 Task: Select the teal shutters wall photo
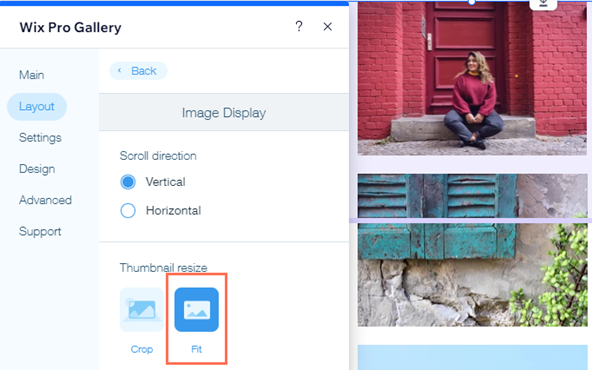[472, 250]
